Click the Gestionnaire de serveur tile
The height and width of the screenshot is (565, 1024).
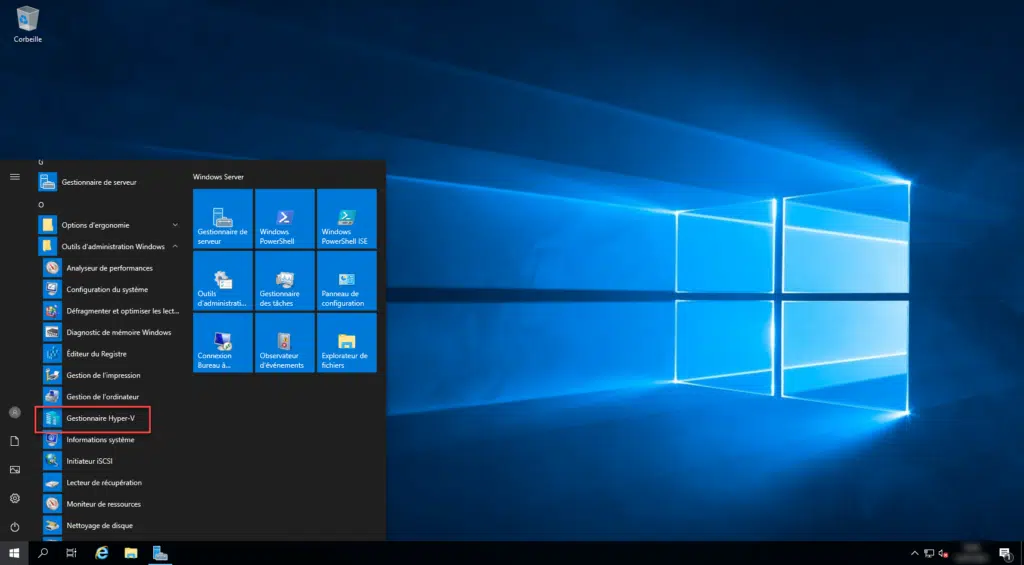point(223,219)
